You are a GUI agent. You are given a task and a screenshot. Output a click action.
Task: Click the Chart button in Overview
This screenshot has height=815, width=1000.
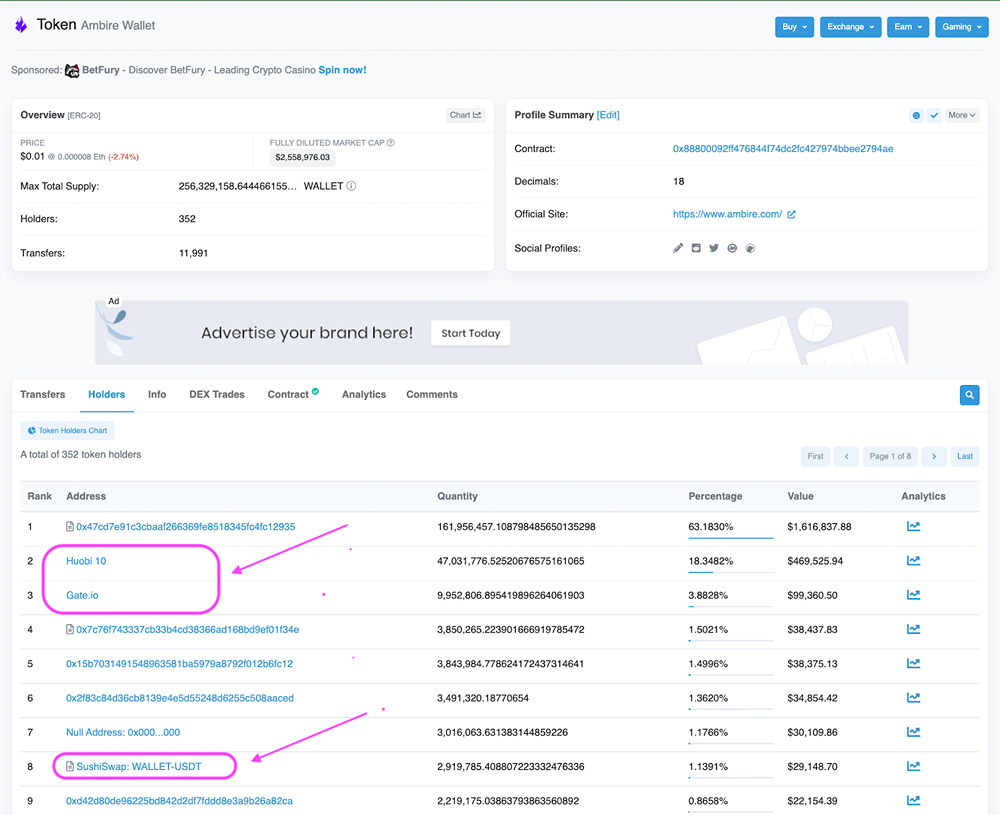[466, 115]
